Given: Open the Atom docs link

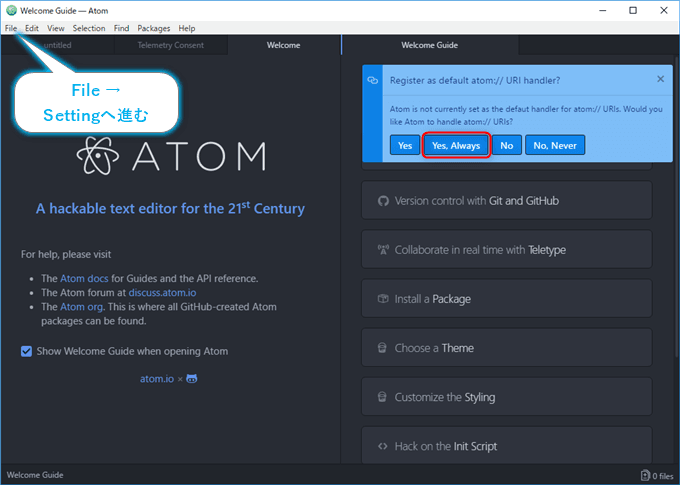Looking at the screenshot, I should point(84,279).
